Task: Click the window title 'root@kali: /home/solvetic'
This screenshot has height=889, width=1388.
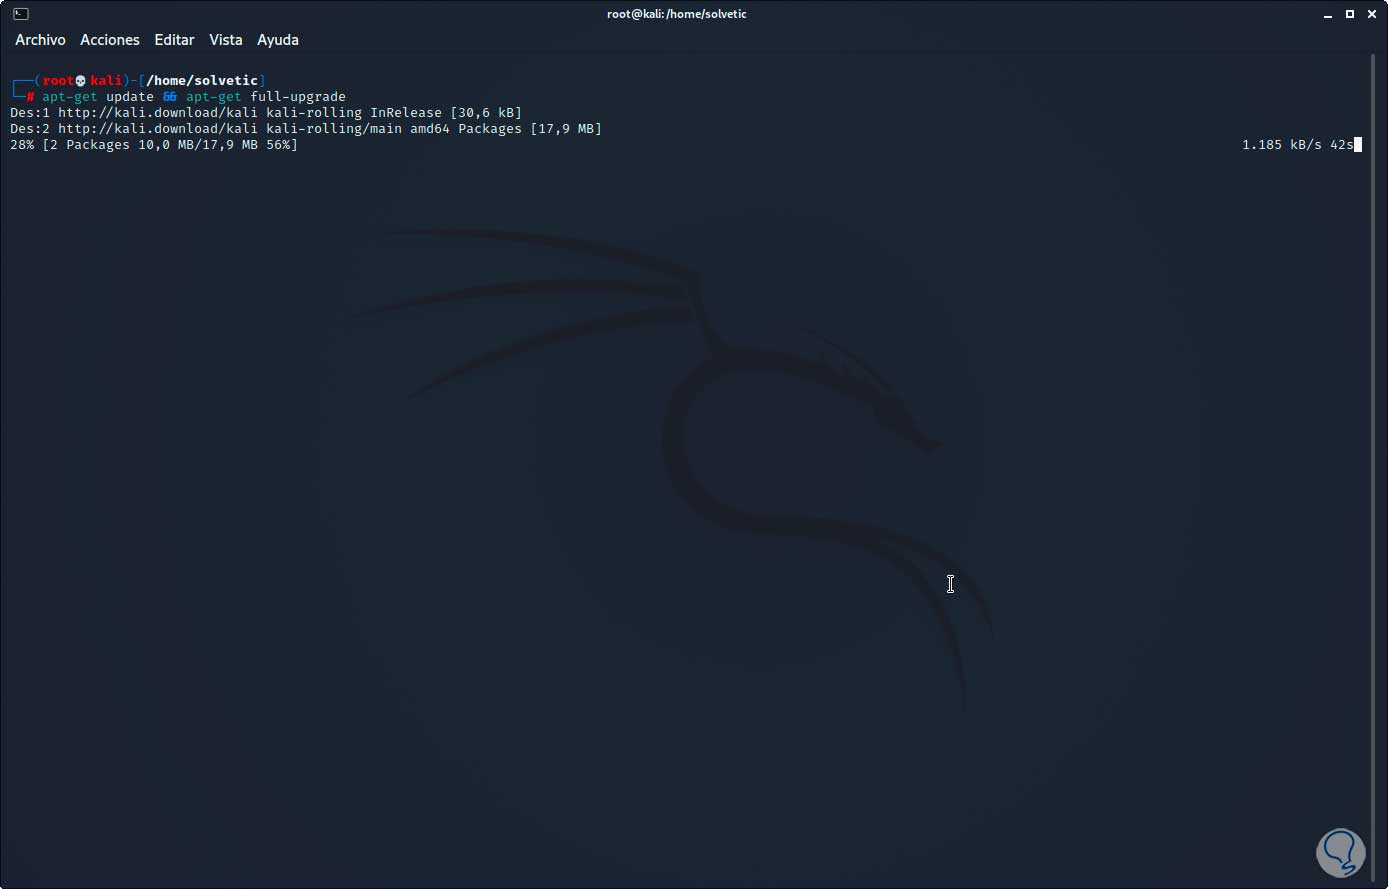Action: pos(677,14)
